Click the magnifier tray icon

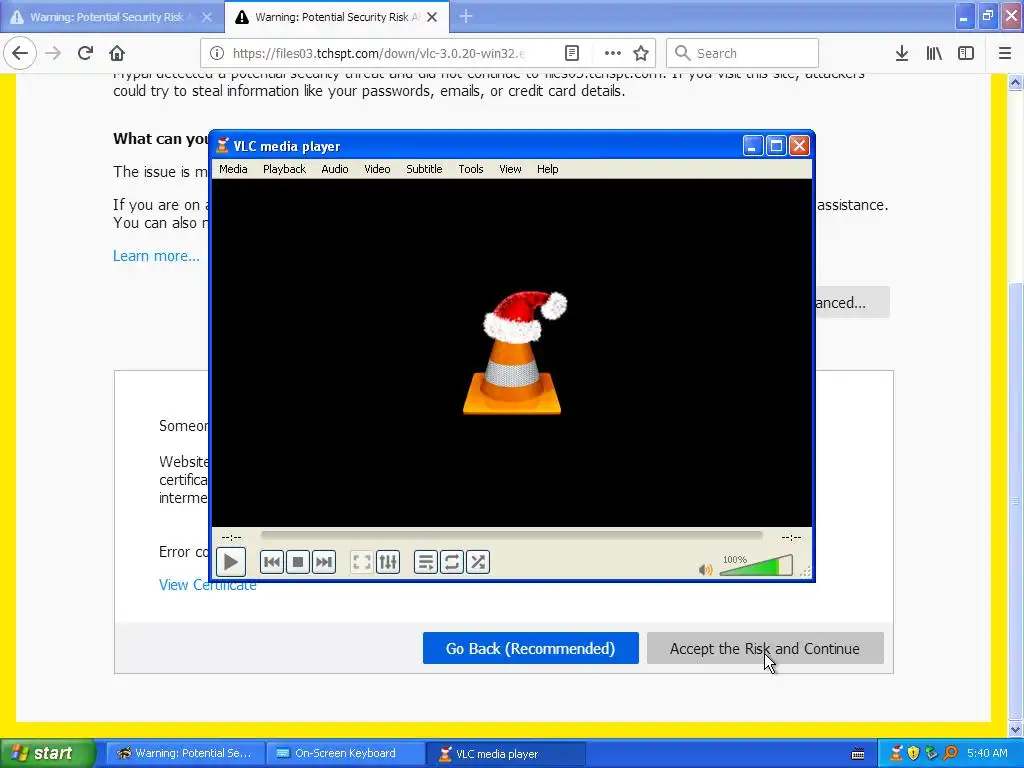click(950, 753)
